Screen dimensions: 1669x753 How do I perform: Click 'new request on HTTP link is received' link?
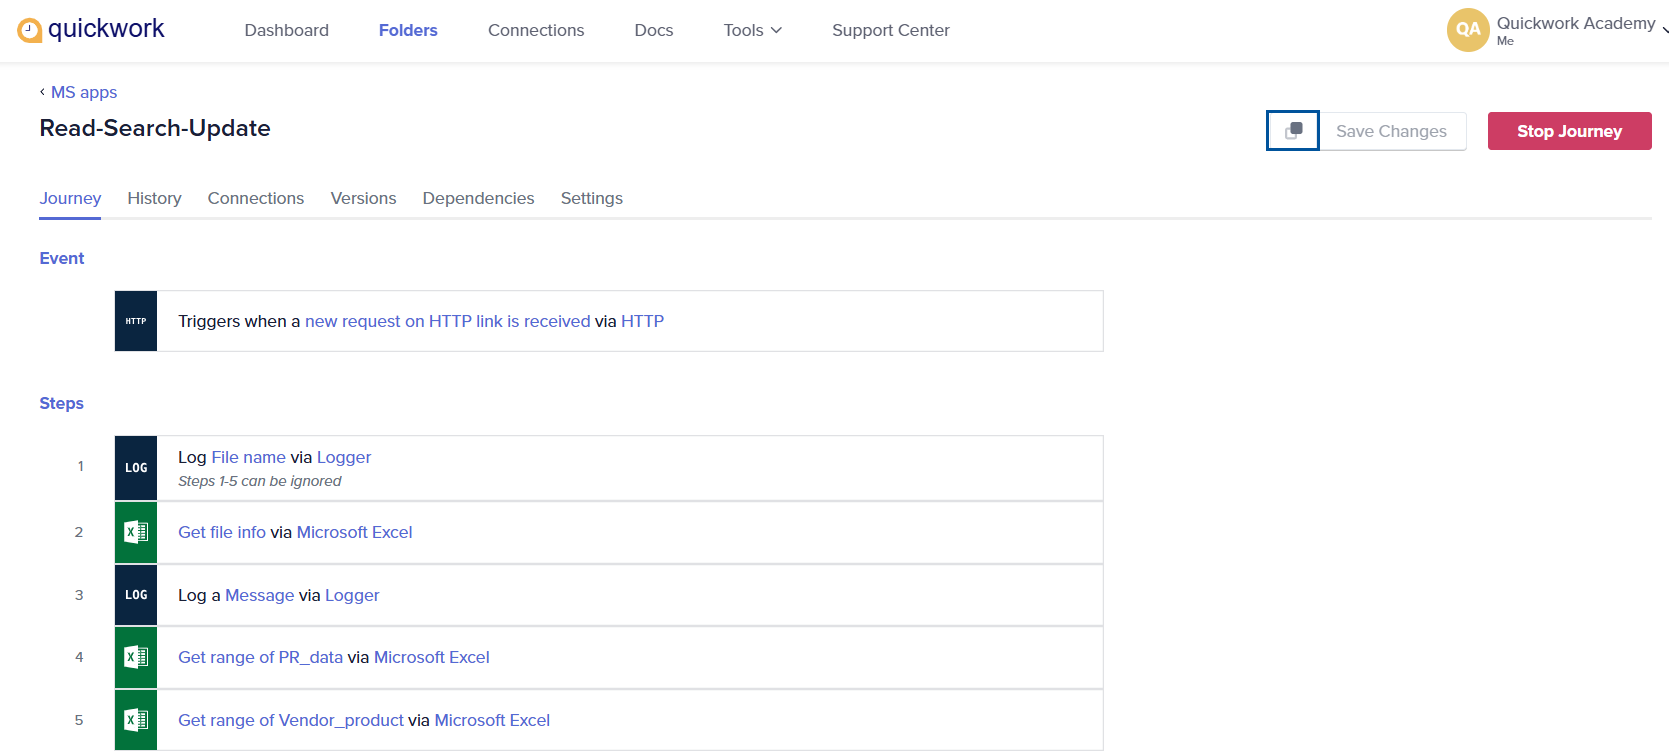448,321
